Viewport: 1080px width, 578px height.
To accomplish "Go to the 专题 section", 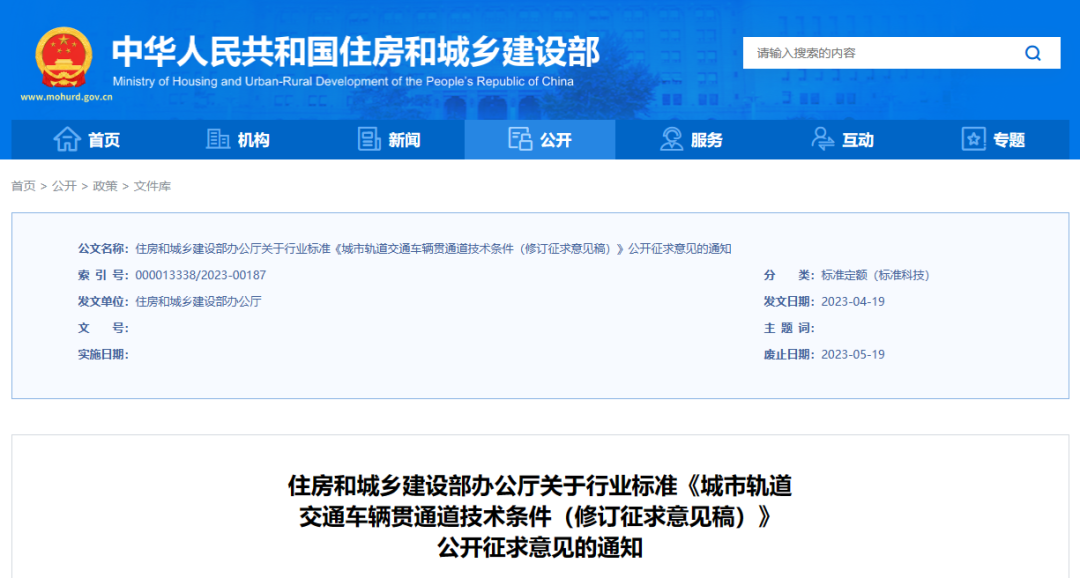I will [1008, 140].
